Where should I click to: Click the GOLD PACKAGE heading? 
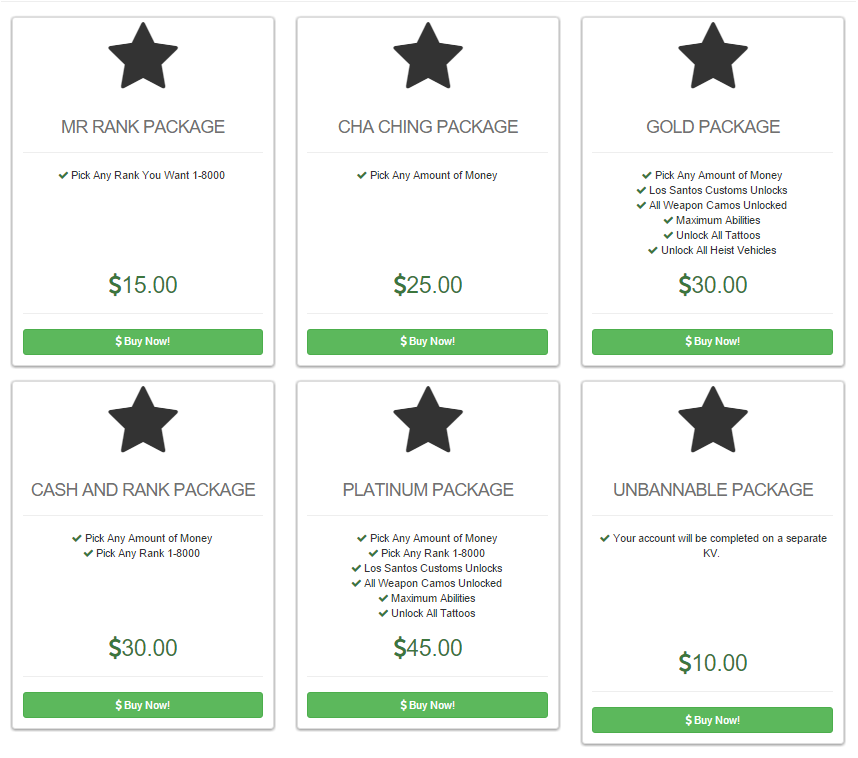pyautogui.click(x=712, y=127)
